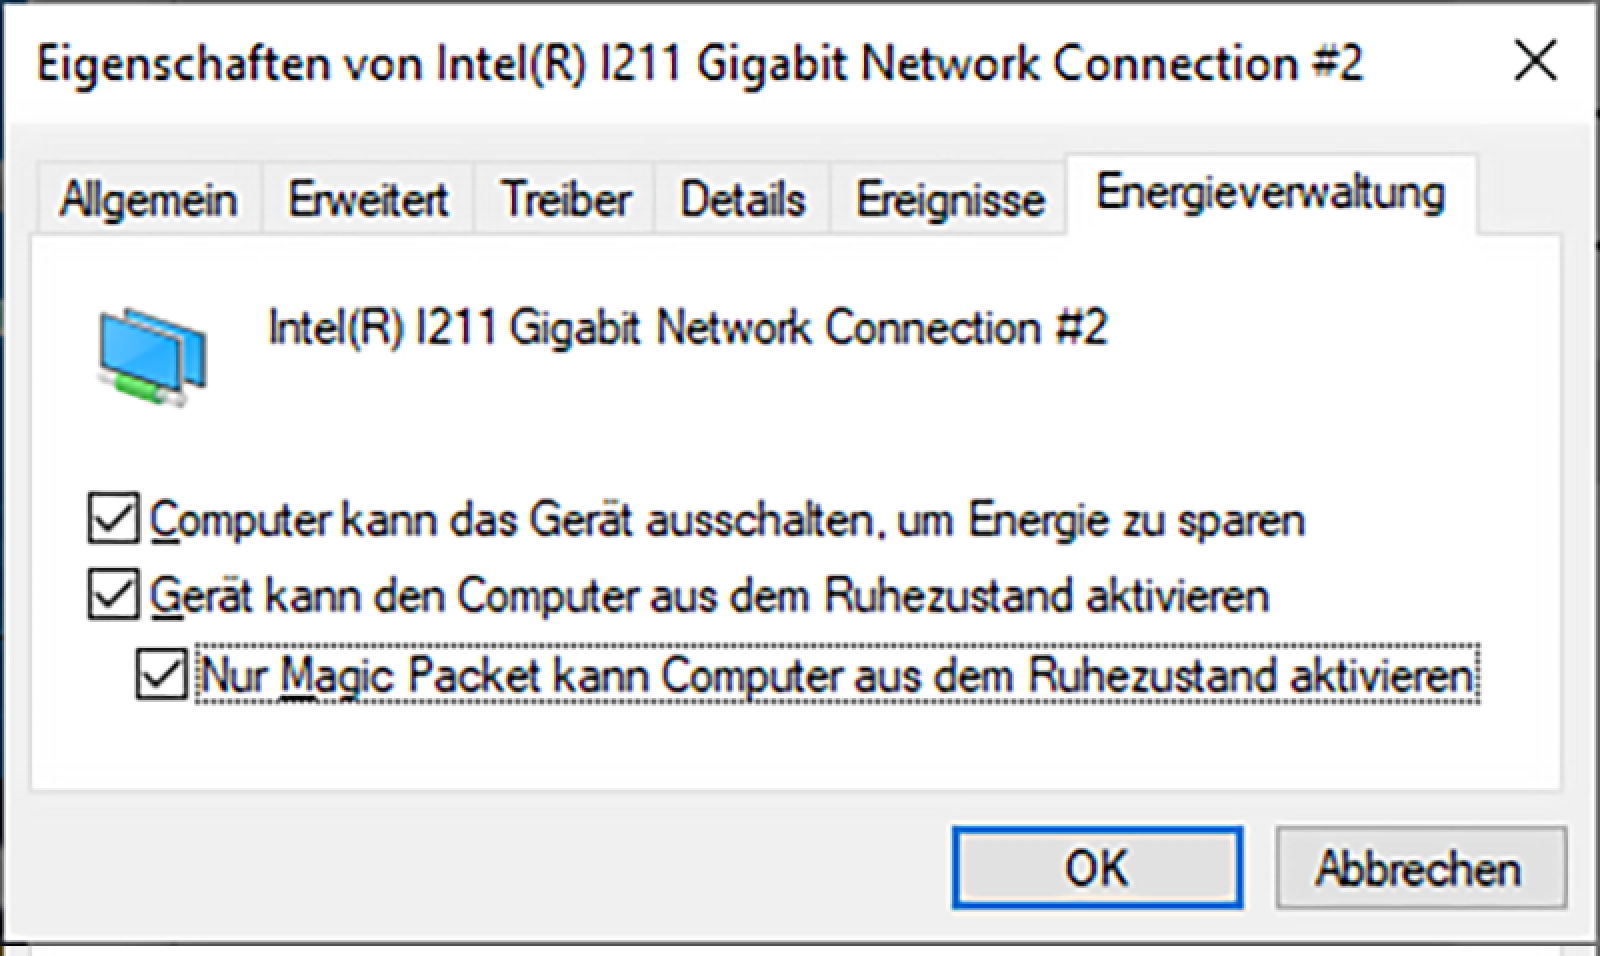Image resolution: width=1600 pixels, height=956 pixels.
Task: Go to the Details tab
Action: coord(742,200)
